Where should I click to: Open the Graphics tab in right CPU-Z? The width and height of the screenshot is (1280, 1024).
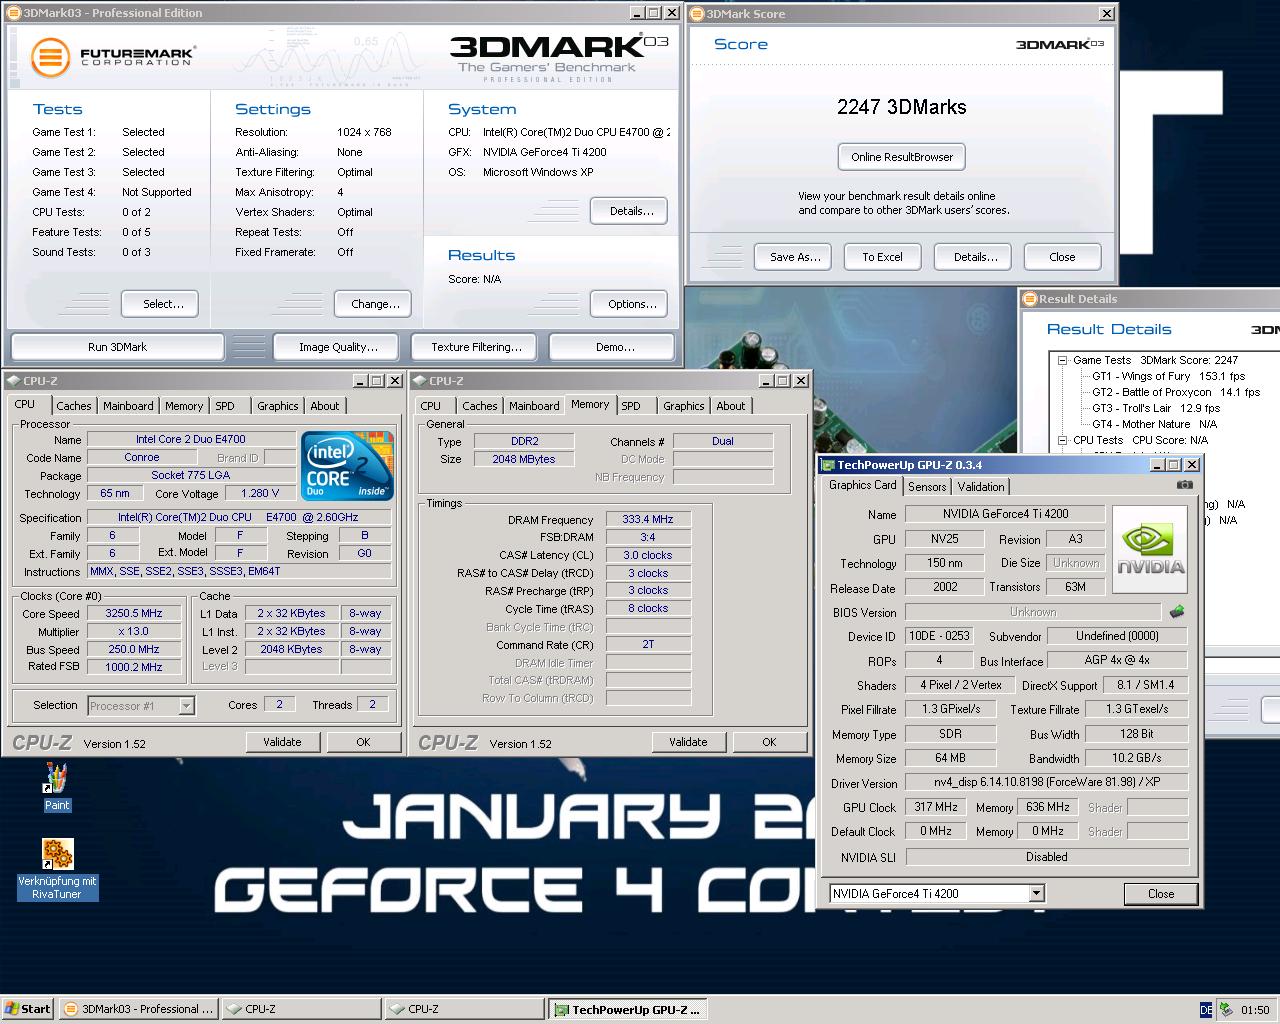click(684, 406)
